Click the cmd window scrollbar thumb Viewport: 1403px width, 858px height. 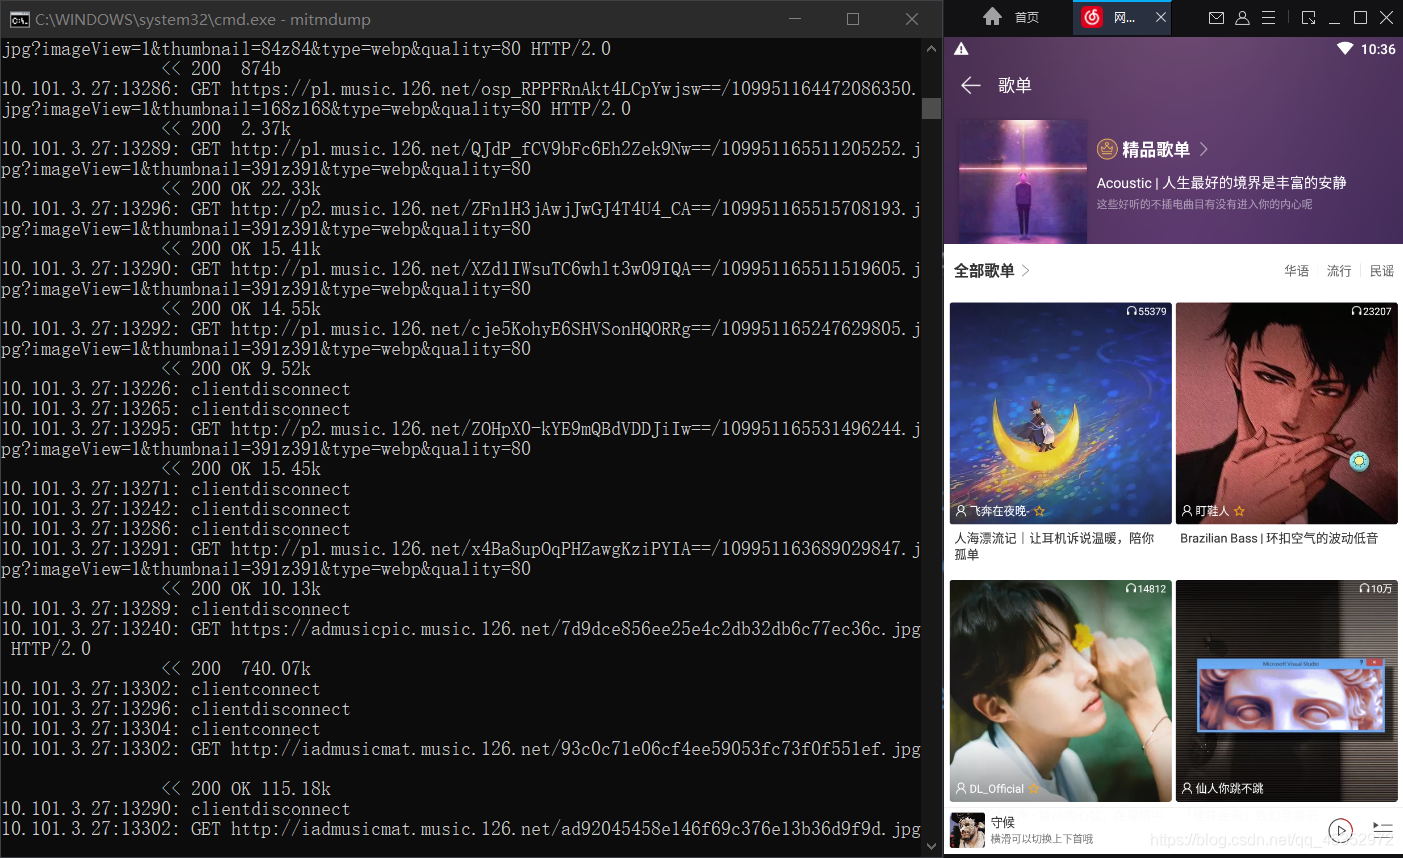tap(931, 108)
